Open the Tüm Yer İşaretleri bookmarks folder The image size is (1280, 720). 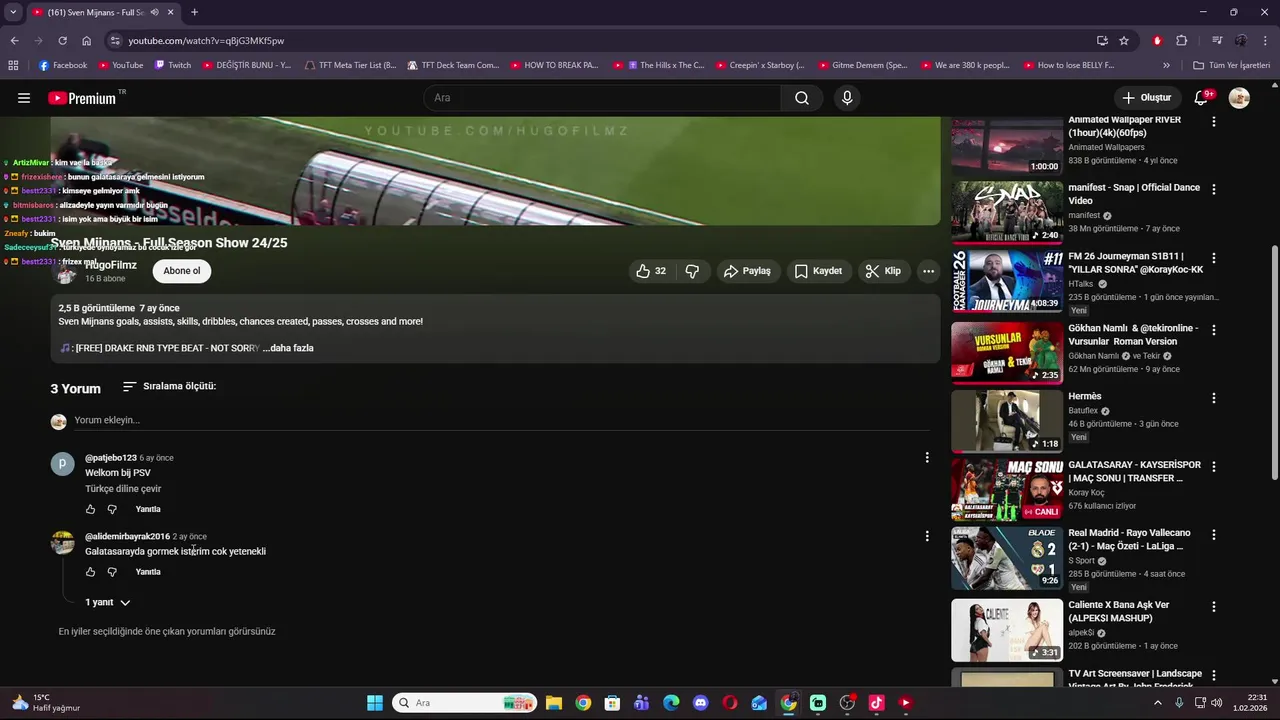point(1231,65)
